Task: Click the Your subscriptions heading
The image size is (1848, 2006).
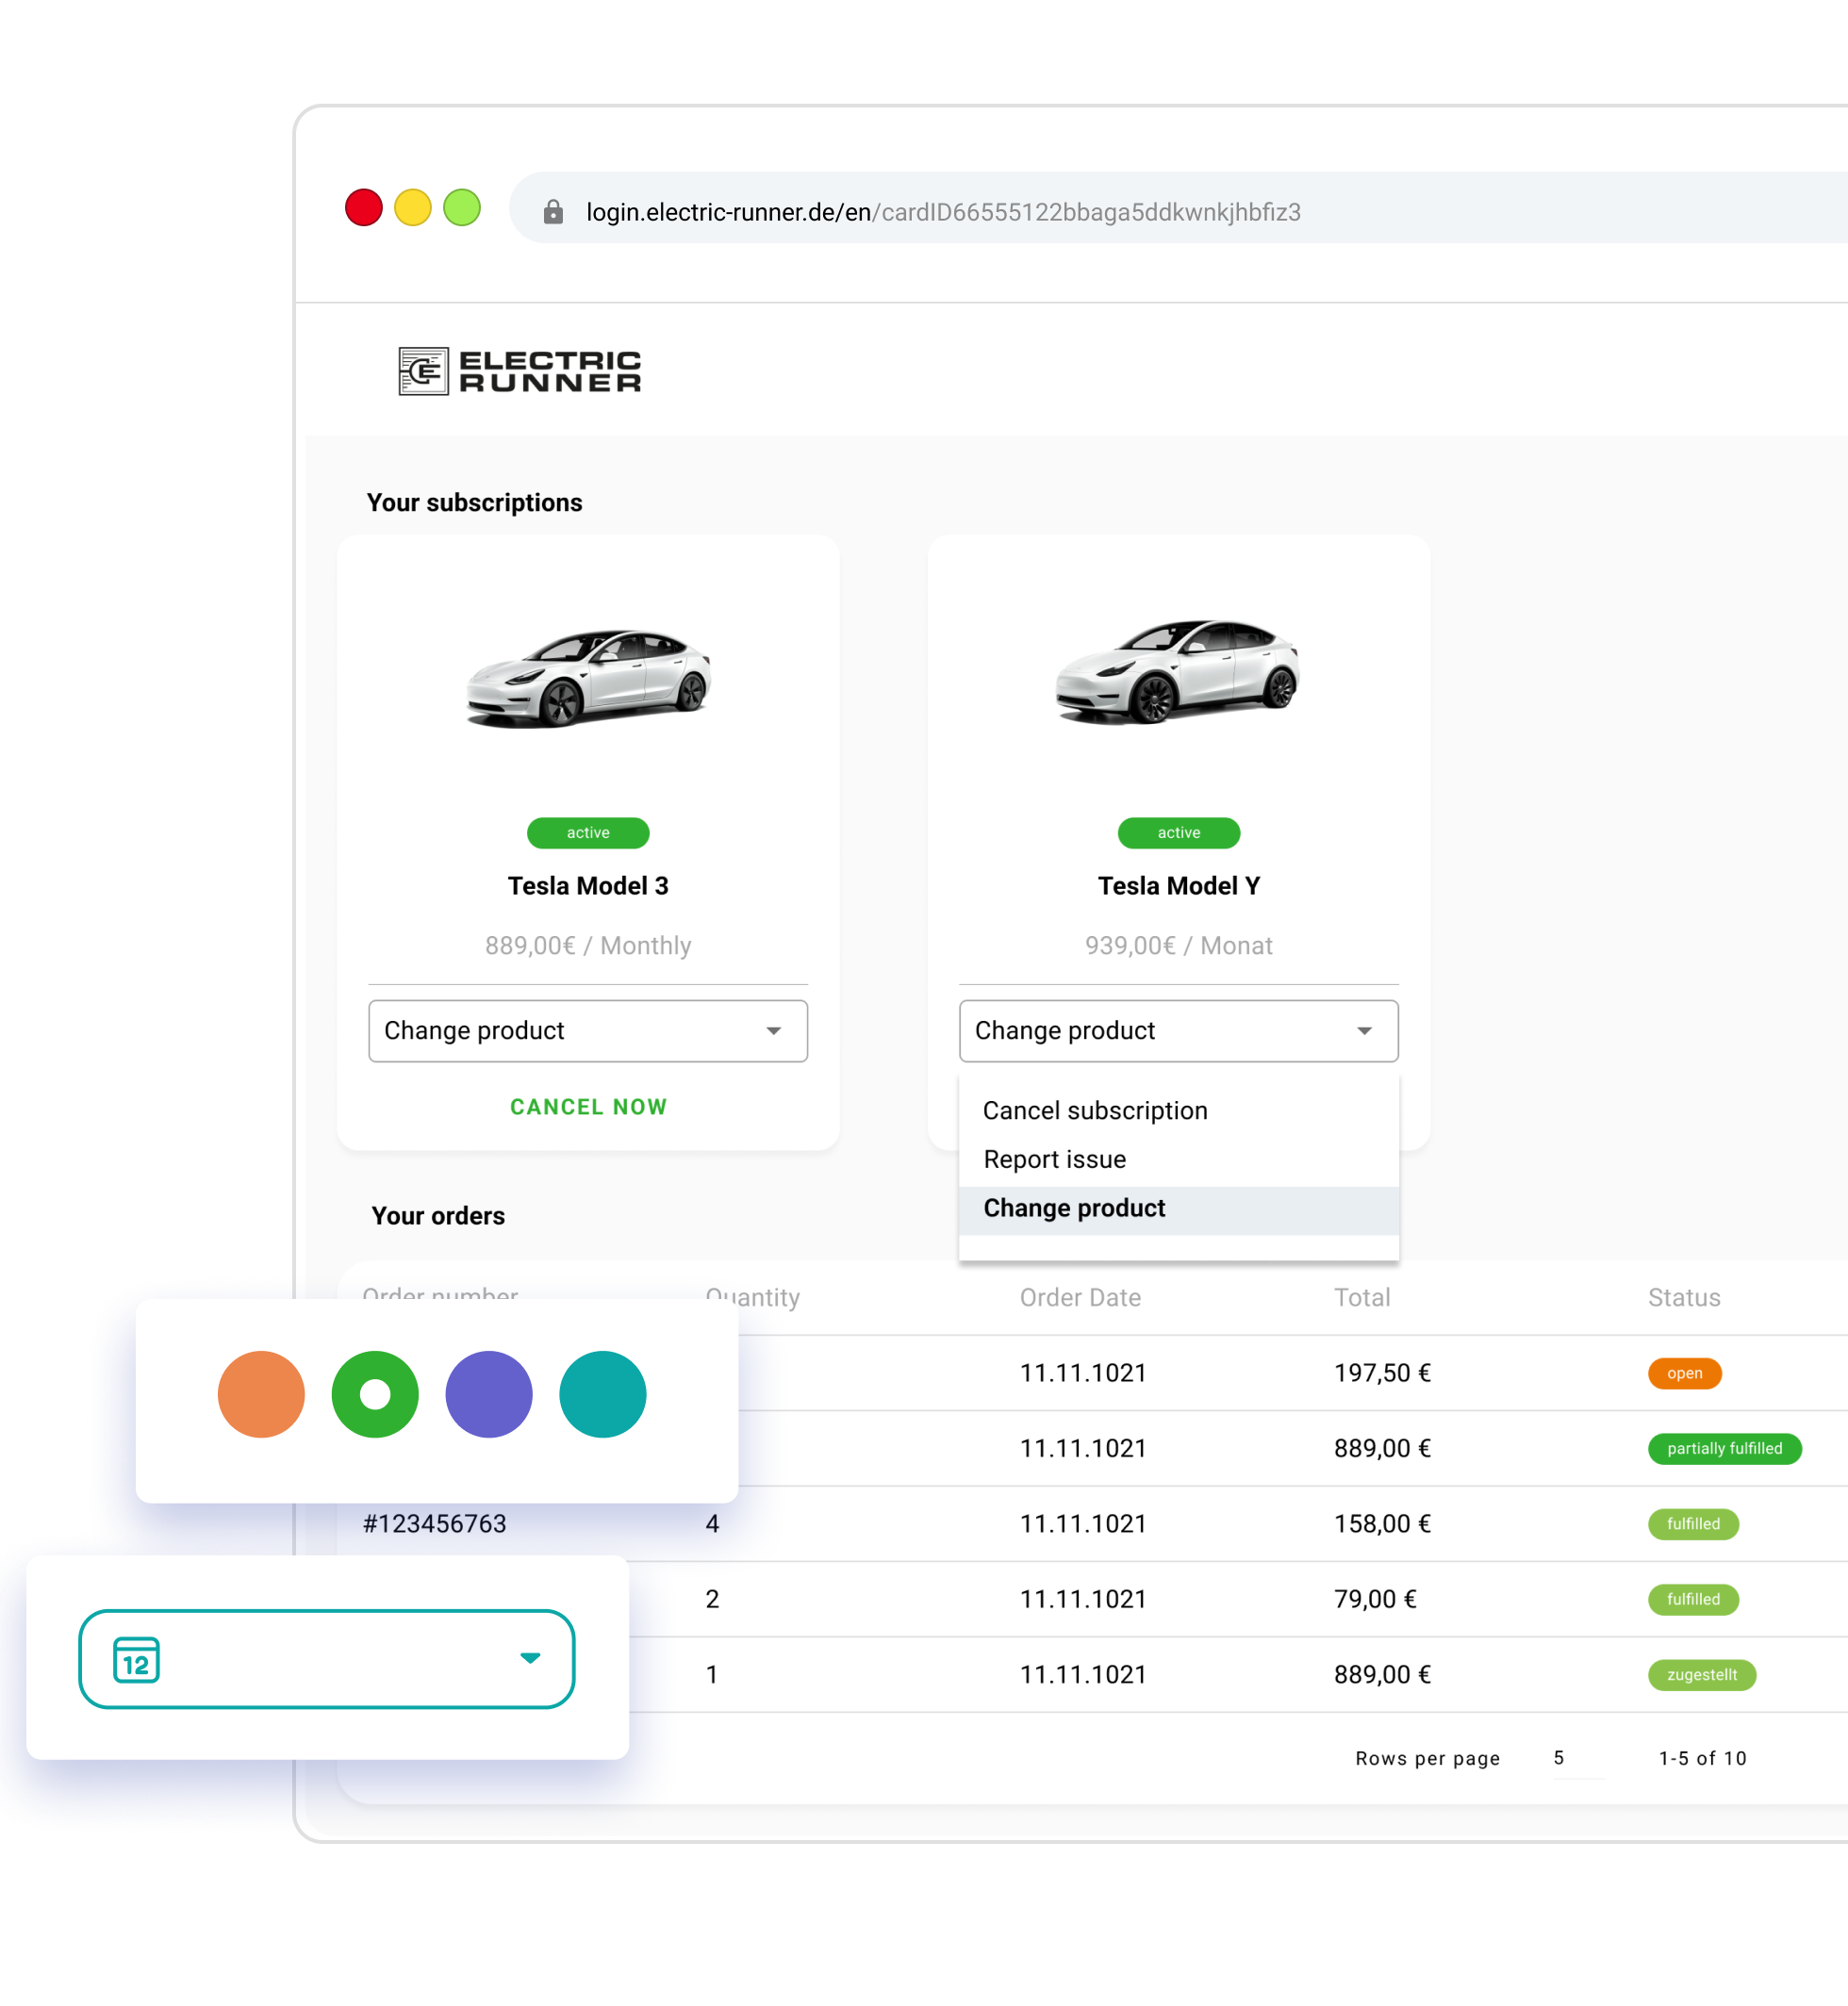Action: click(x=474, y=502)
